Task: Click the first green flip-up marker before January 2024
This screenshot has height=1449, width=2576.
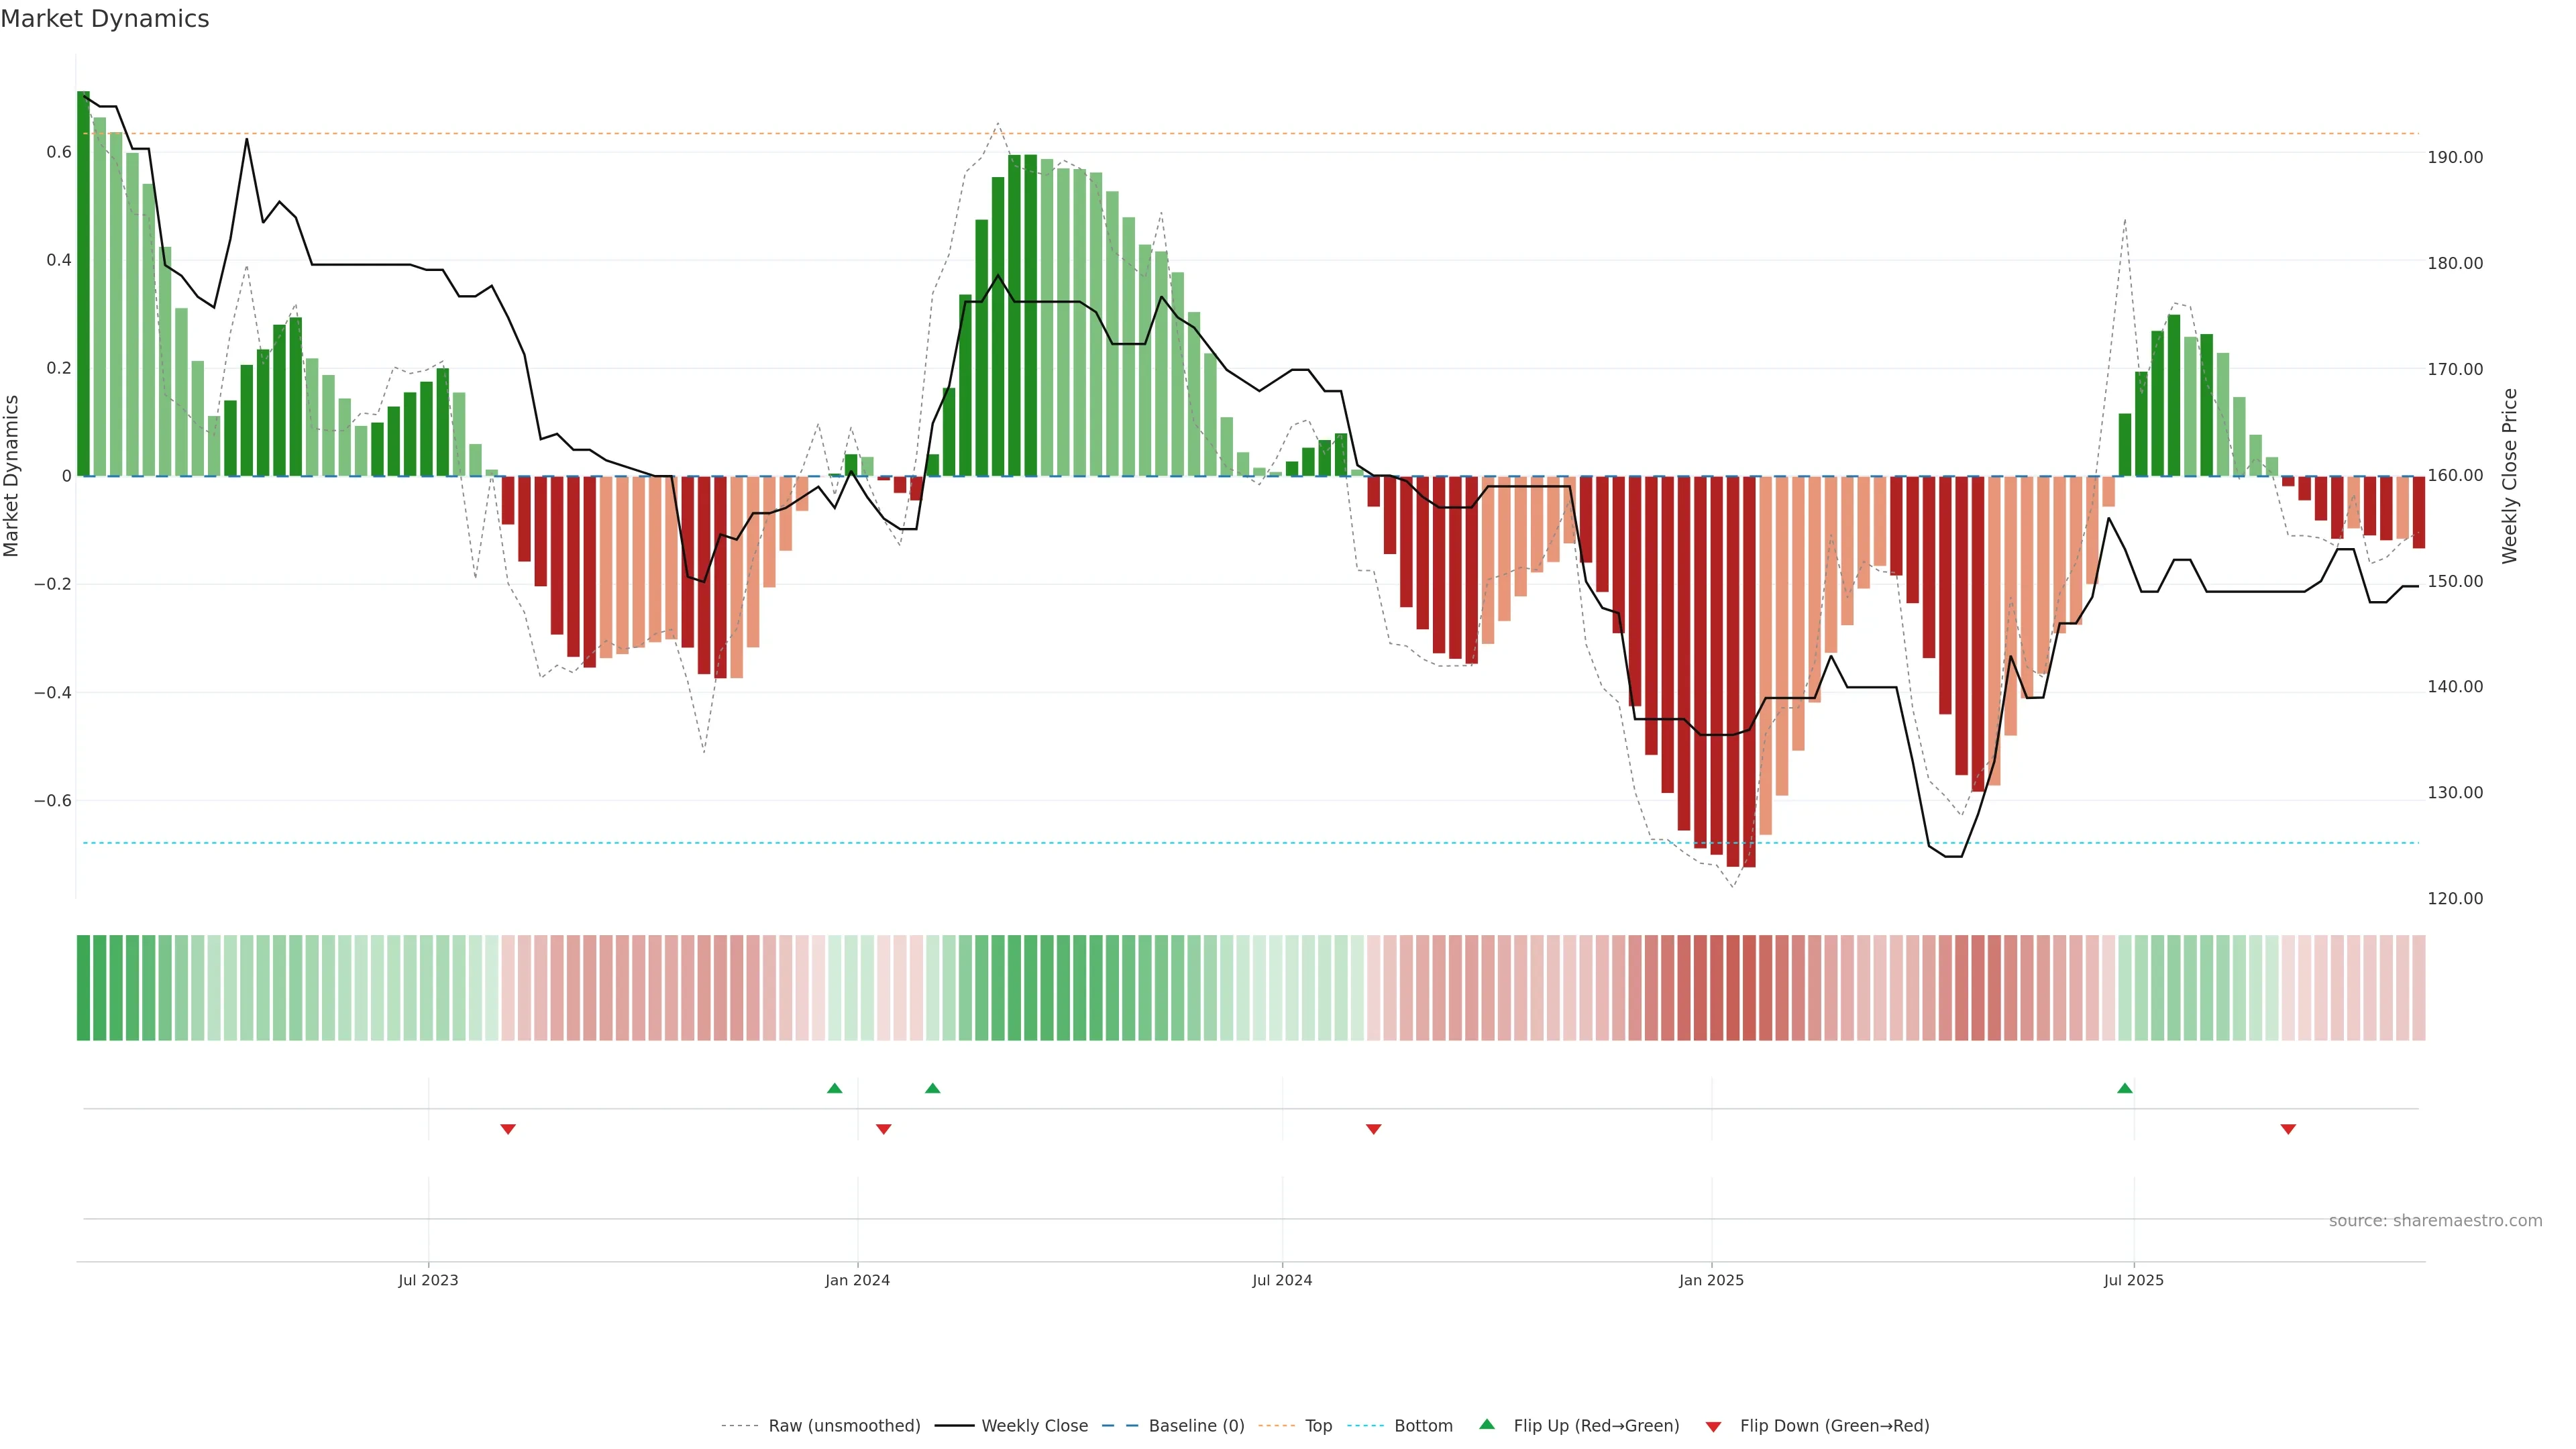Action: pos(834,1088)
